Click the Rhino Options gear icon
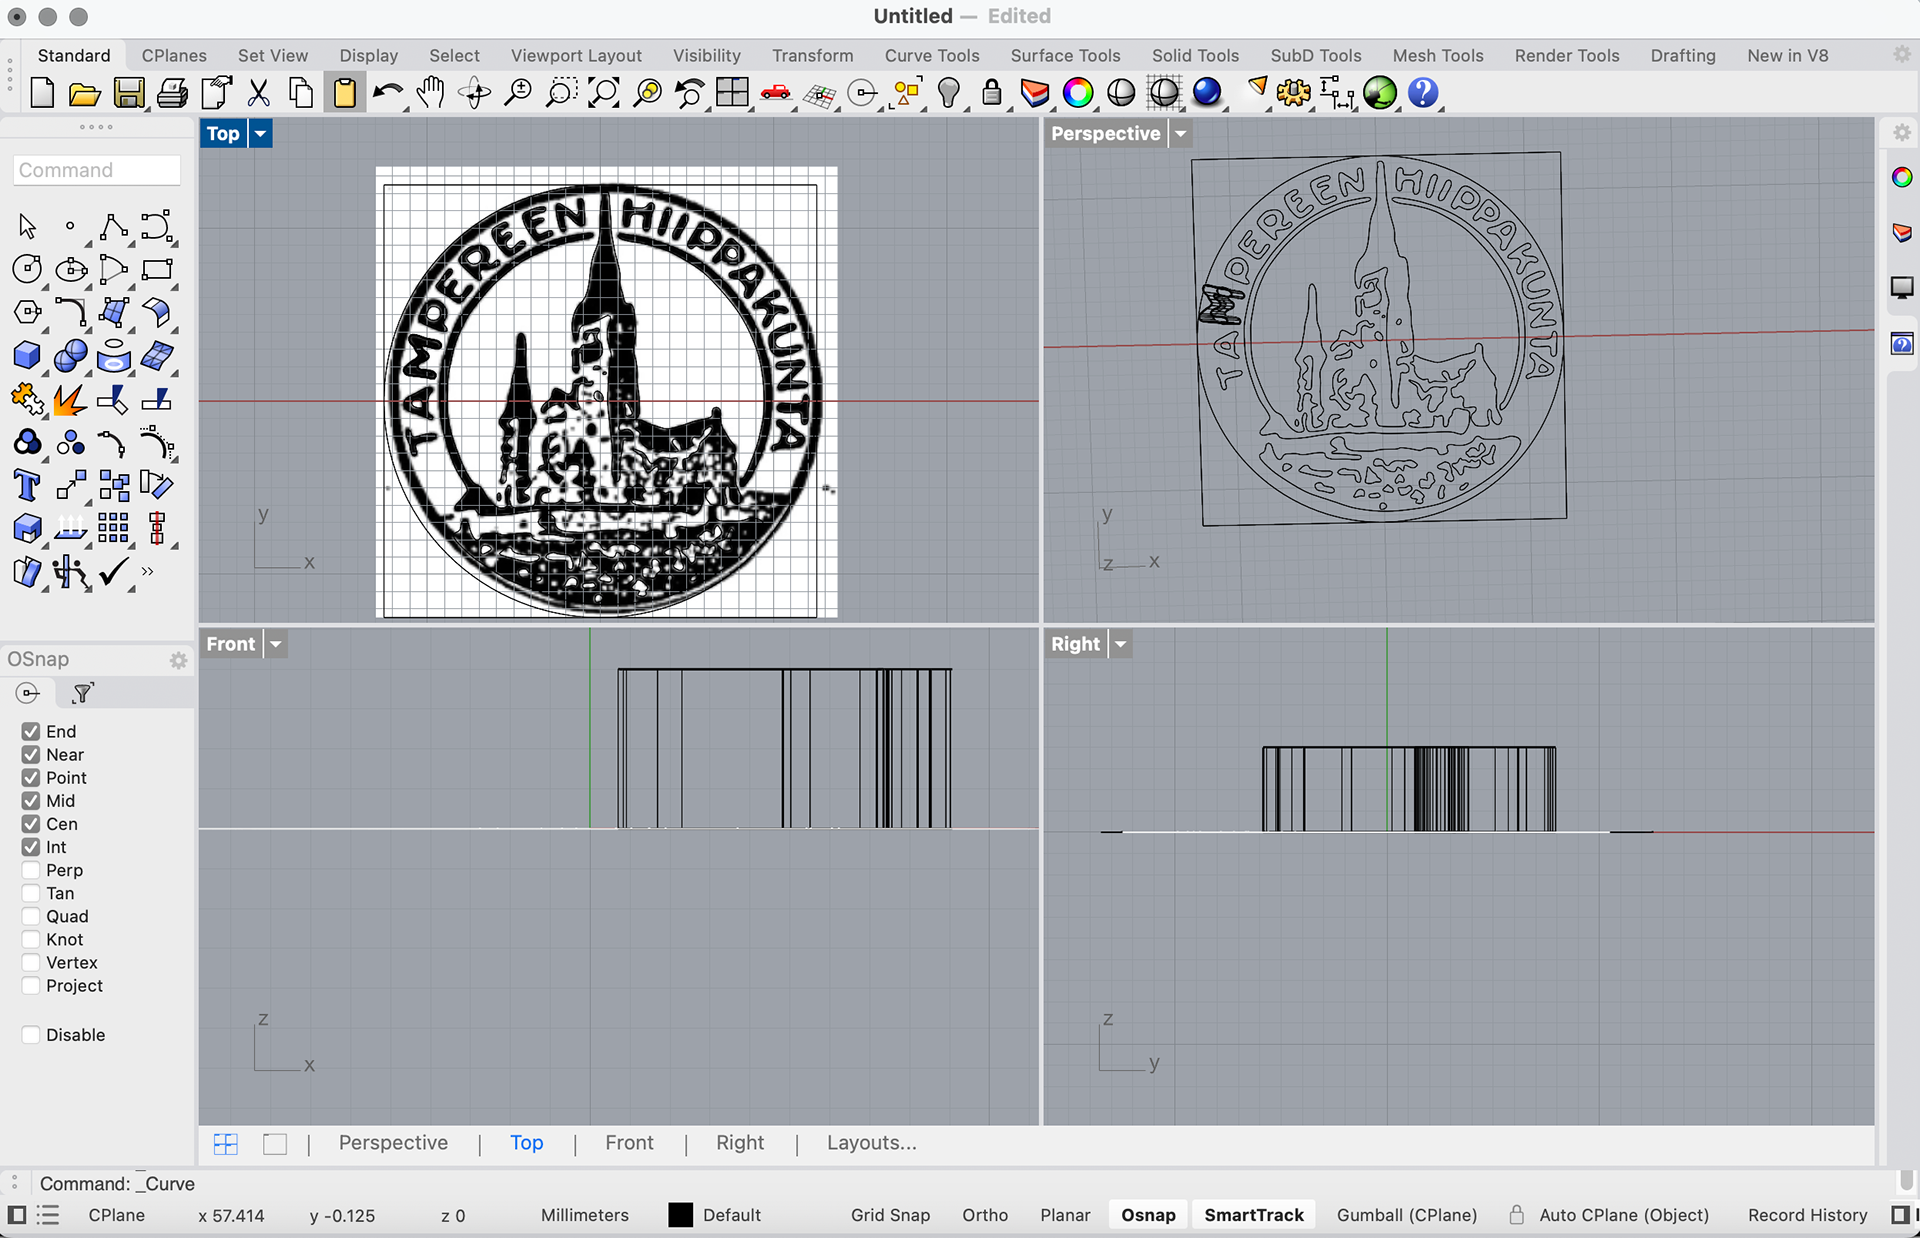Screen dimensions: 1920x1238 click(x=1293, y=93)
